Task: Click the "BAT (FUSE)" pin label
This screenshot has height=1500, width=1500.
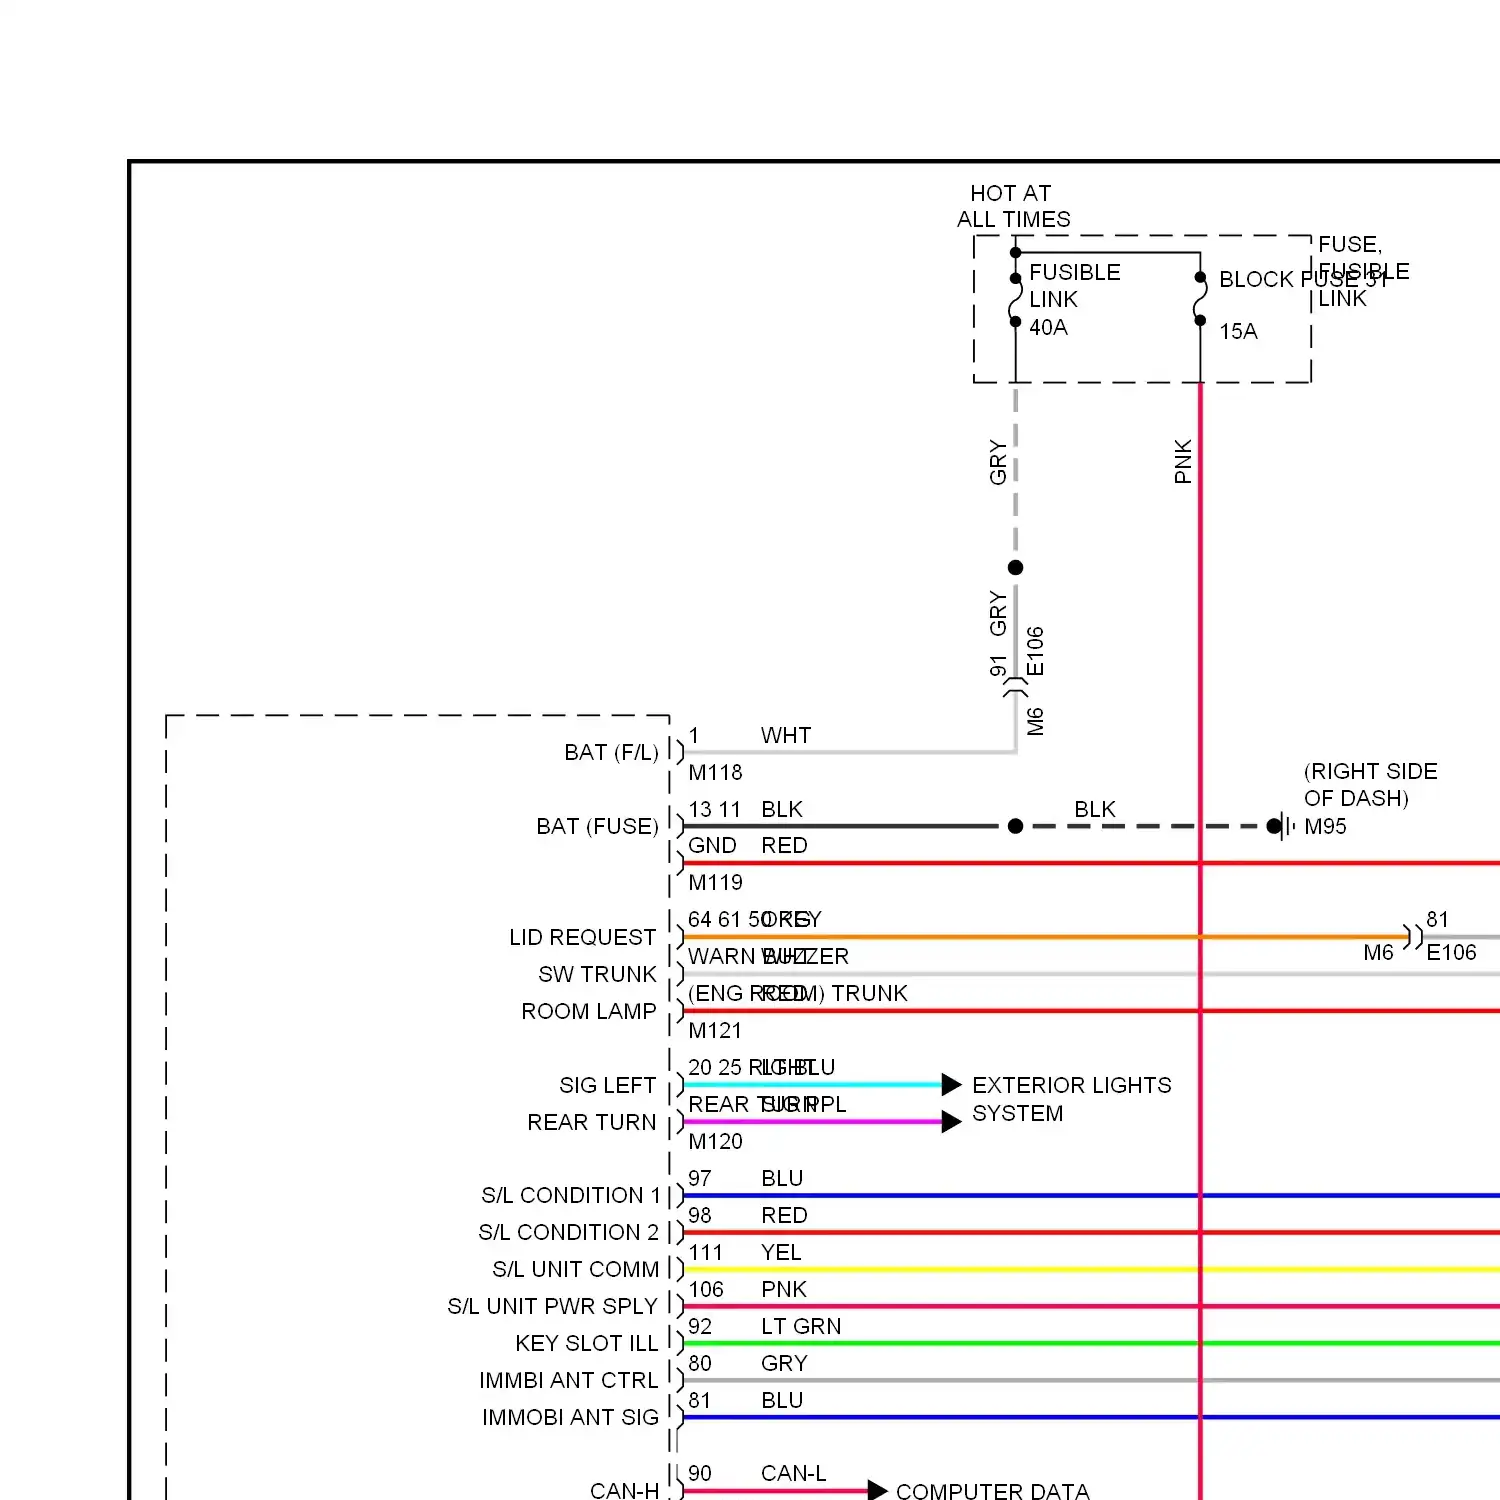Action: coord(597,826)
